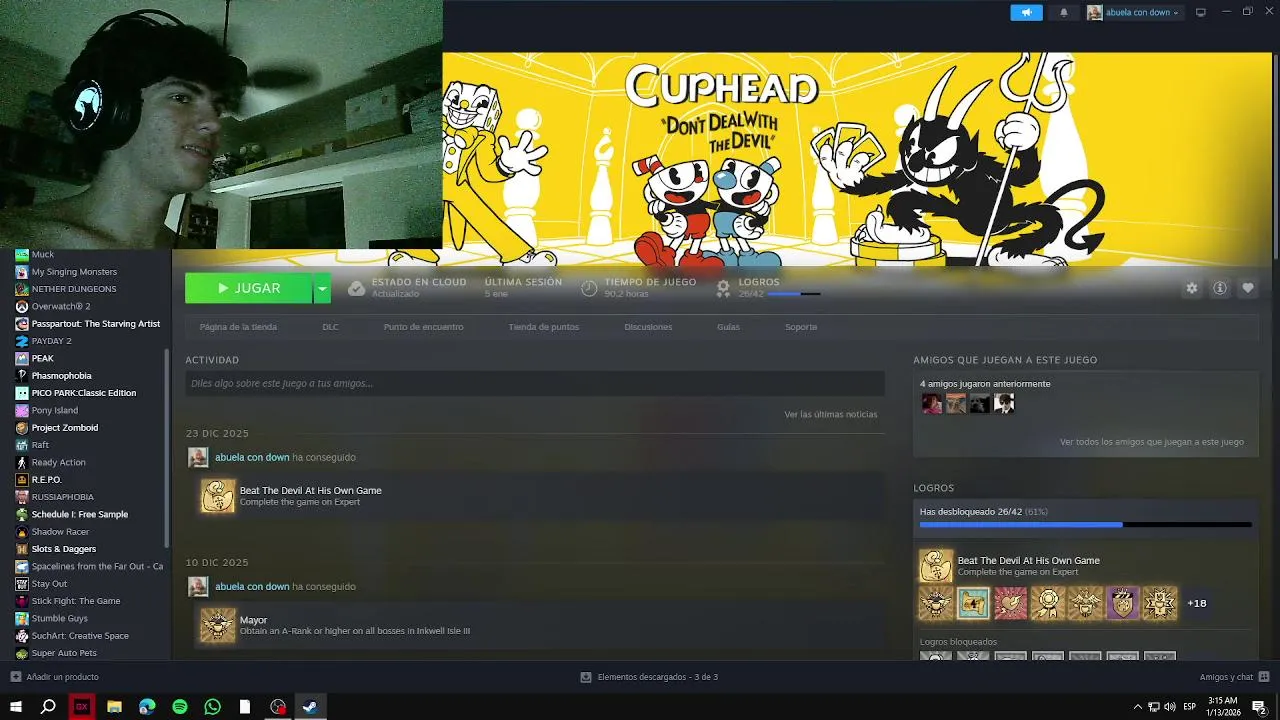Click the achievements progress bar in LOGROS panel

1085,524
